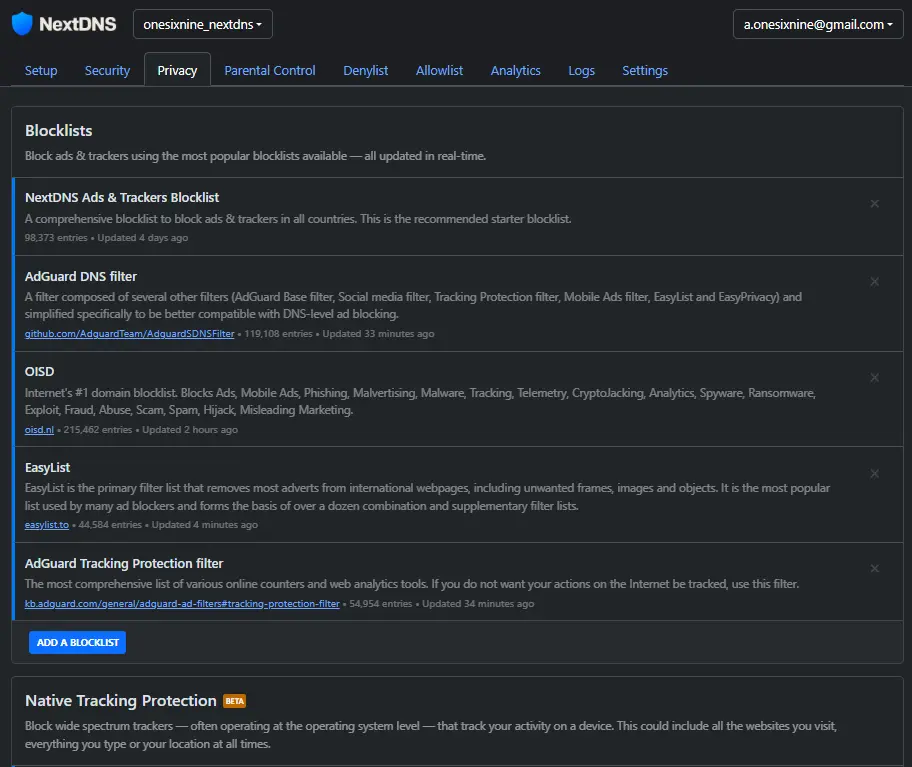Click the '119,108 entries' text
912x767 pixels.
[x=278, y=334]
